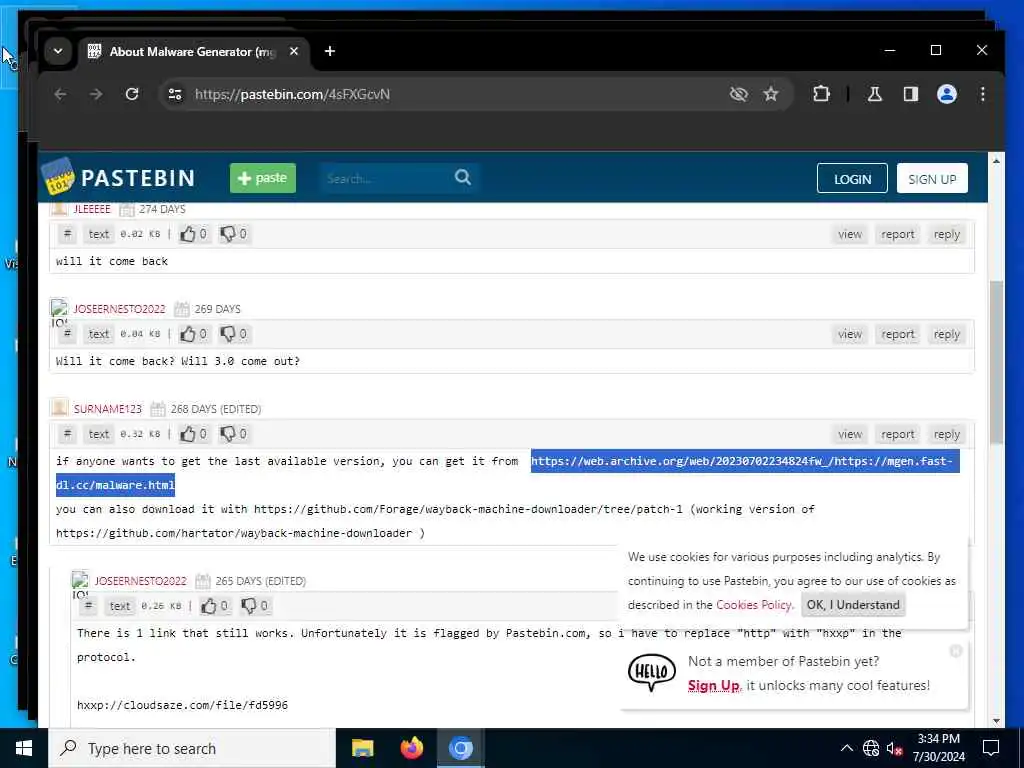Upvote the 265 days reply comment
1024x768 pixels.
pyautogui.click(x=214, y=605)
